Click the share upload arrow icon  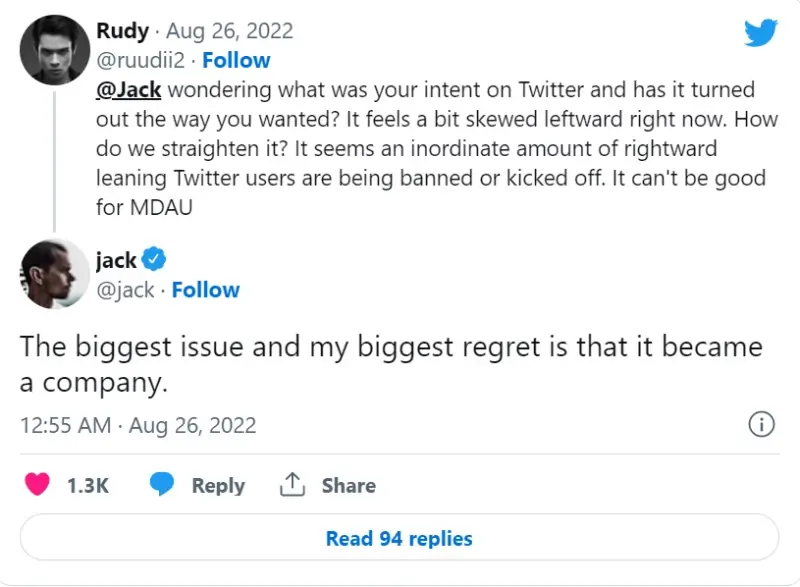point(291,485)
